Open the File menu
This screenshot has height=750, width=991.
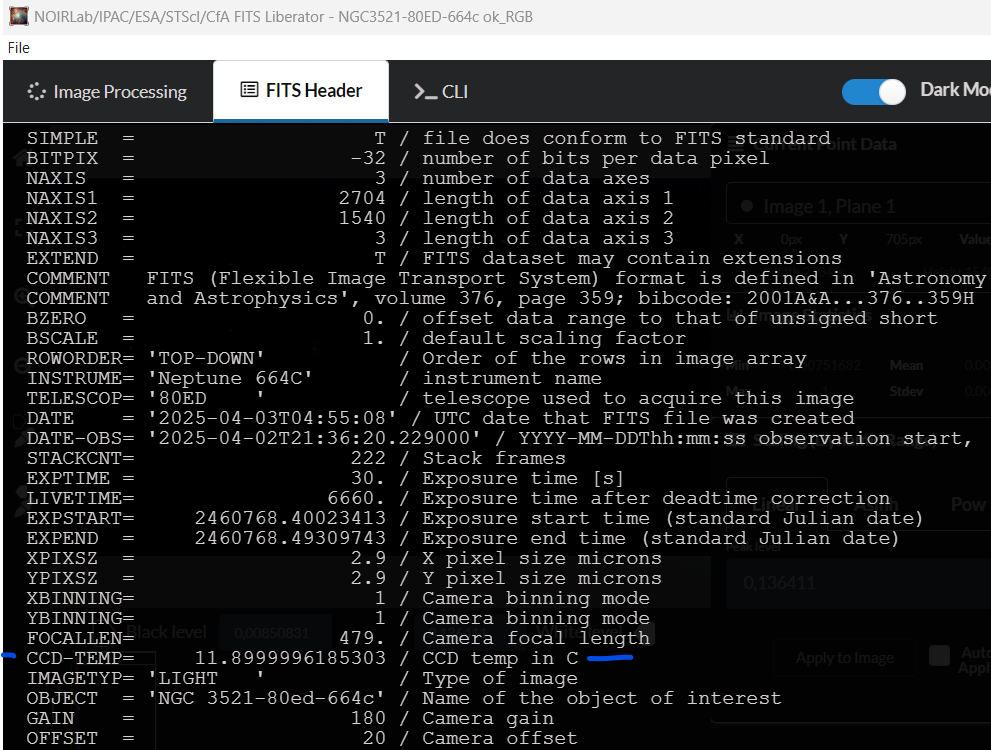coord(18,48)
